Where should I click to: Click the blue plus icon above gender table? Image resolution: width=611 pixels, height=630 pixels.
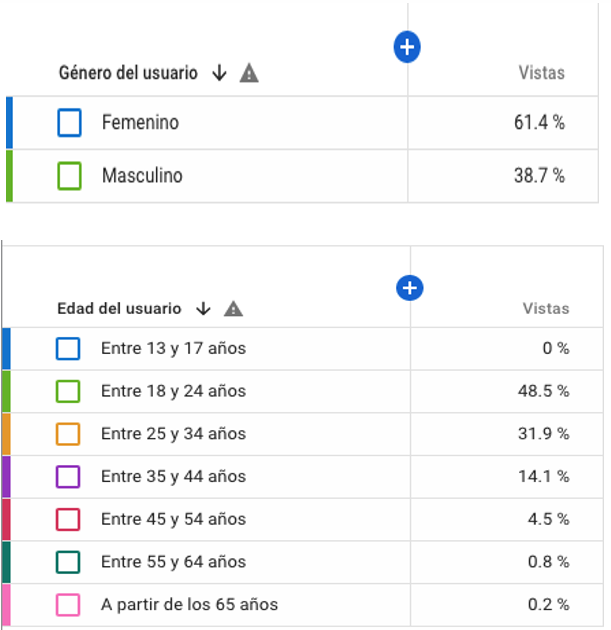point(407,46)
